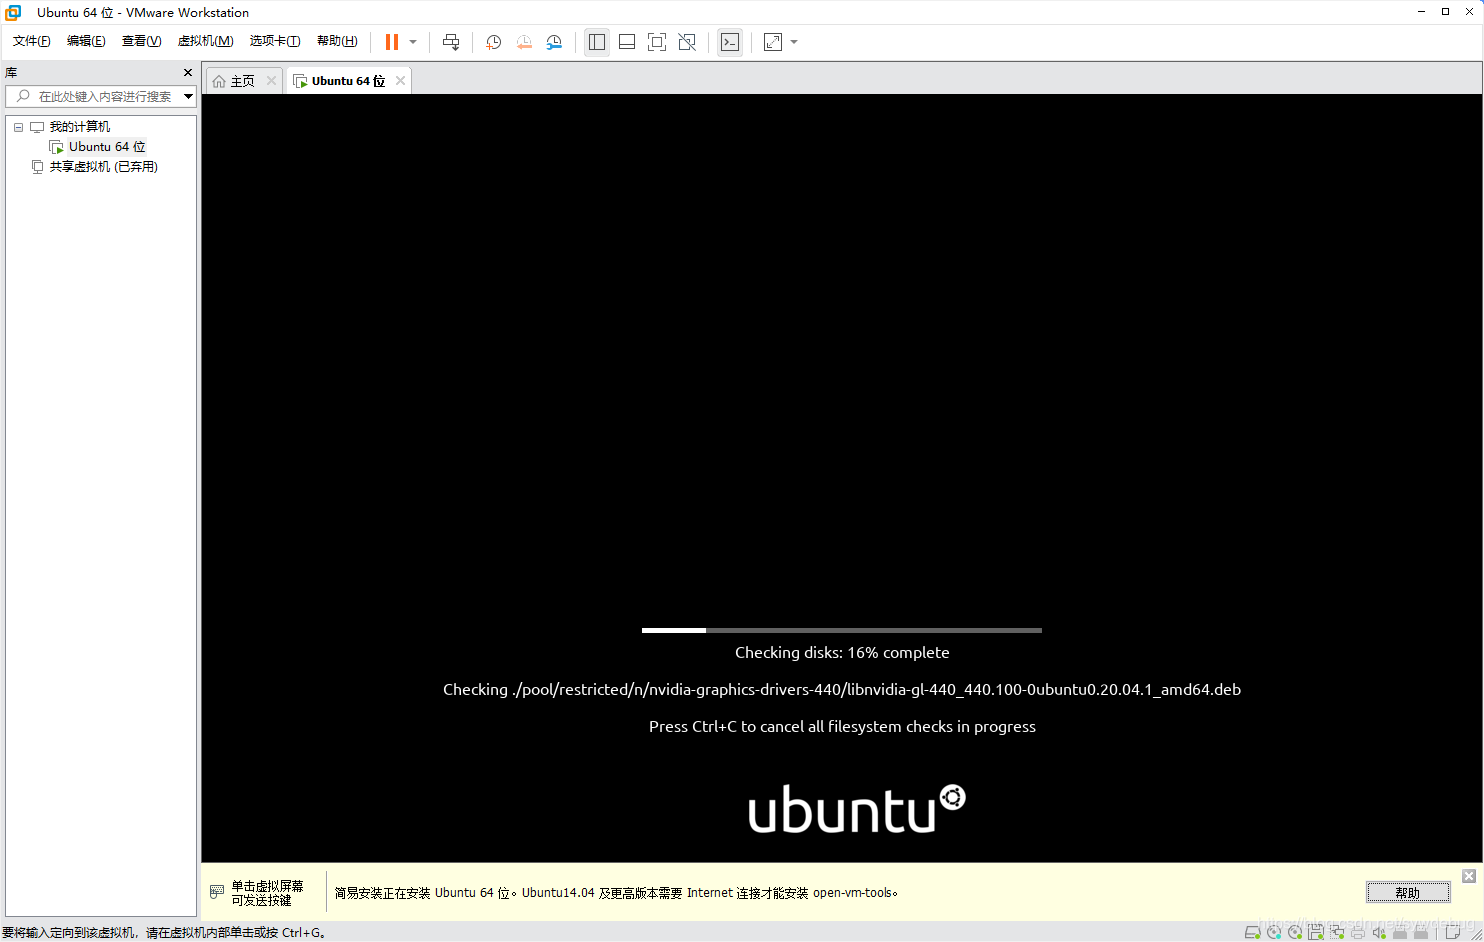Expand the library search dropdown arrow
1484x942 pixels.
click(188, 96)
